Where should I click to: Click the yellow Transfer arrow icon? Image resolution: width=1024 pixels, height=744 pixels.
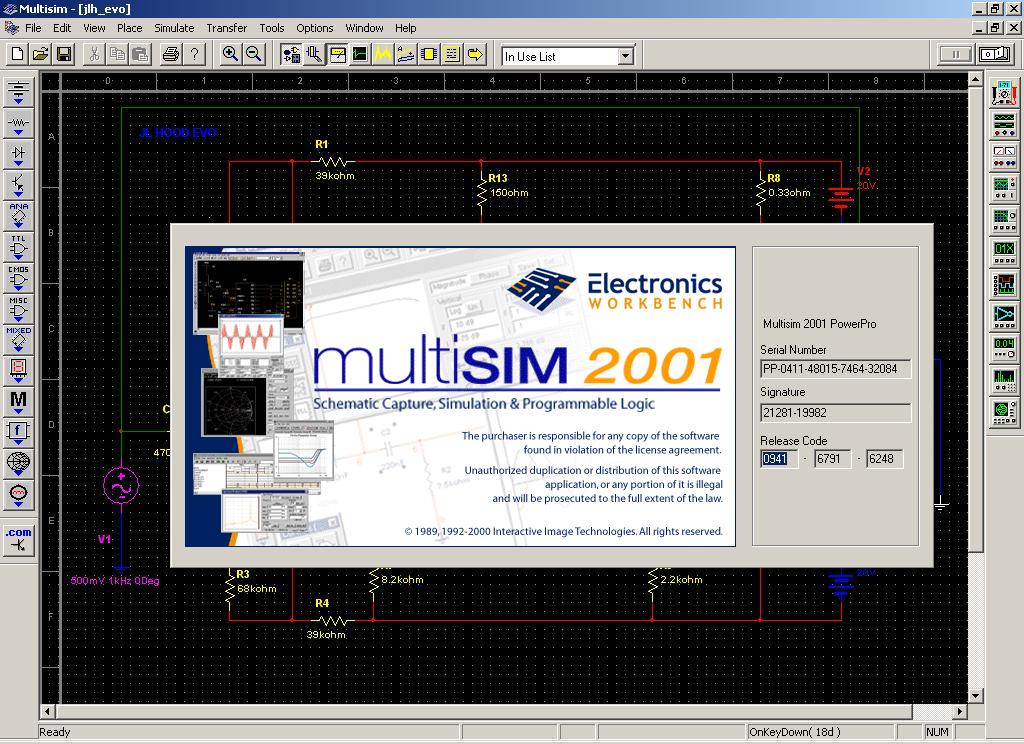[475, 54]
